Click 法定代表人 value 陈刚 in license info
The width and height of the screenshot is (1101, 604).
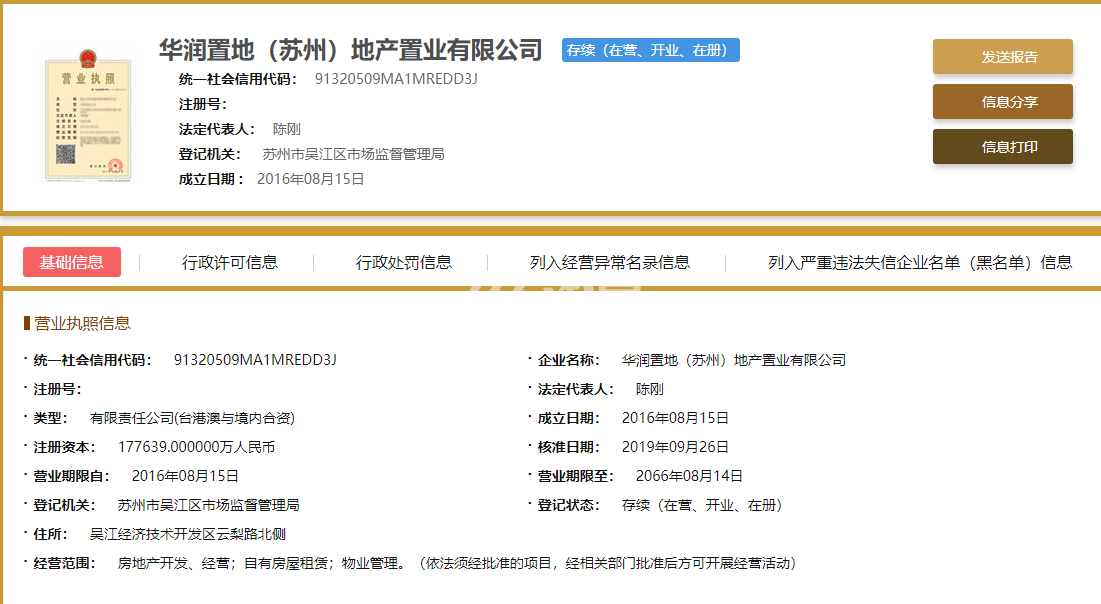[650, 389]
